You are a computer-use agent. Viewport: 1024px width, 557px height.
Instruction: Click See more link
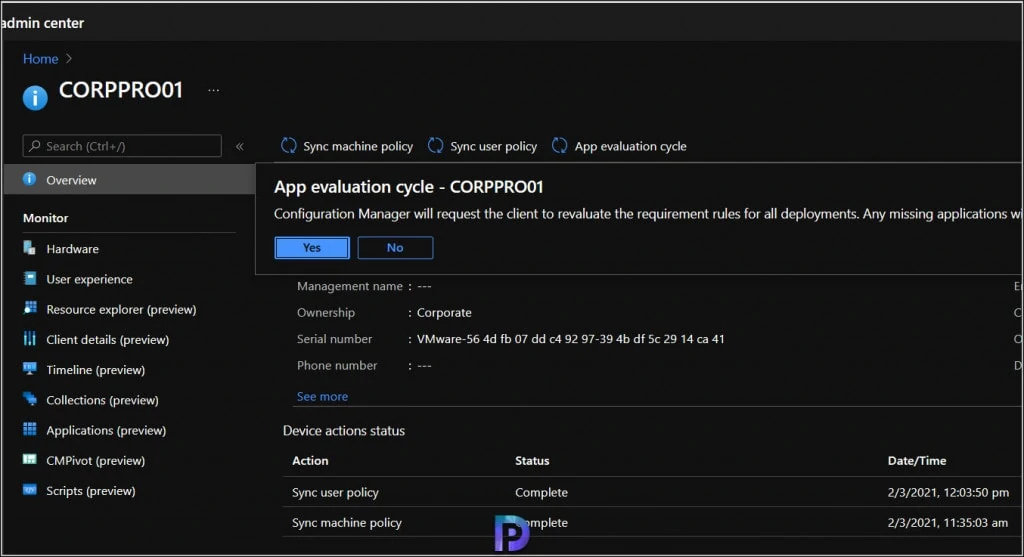(322, 396)
